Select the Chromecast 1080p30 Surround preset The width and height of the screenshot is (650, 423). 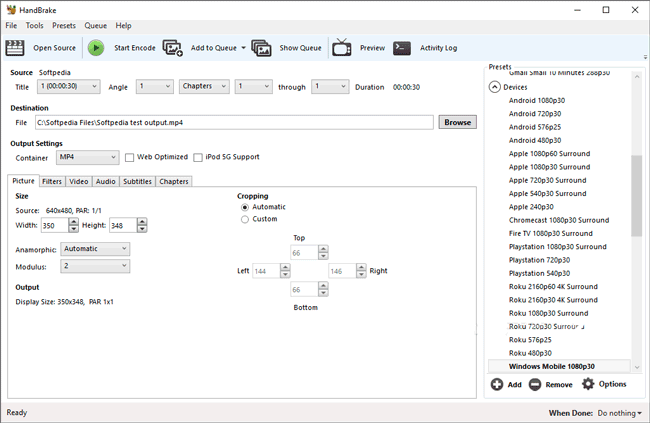558,219
